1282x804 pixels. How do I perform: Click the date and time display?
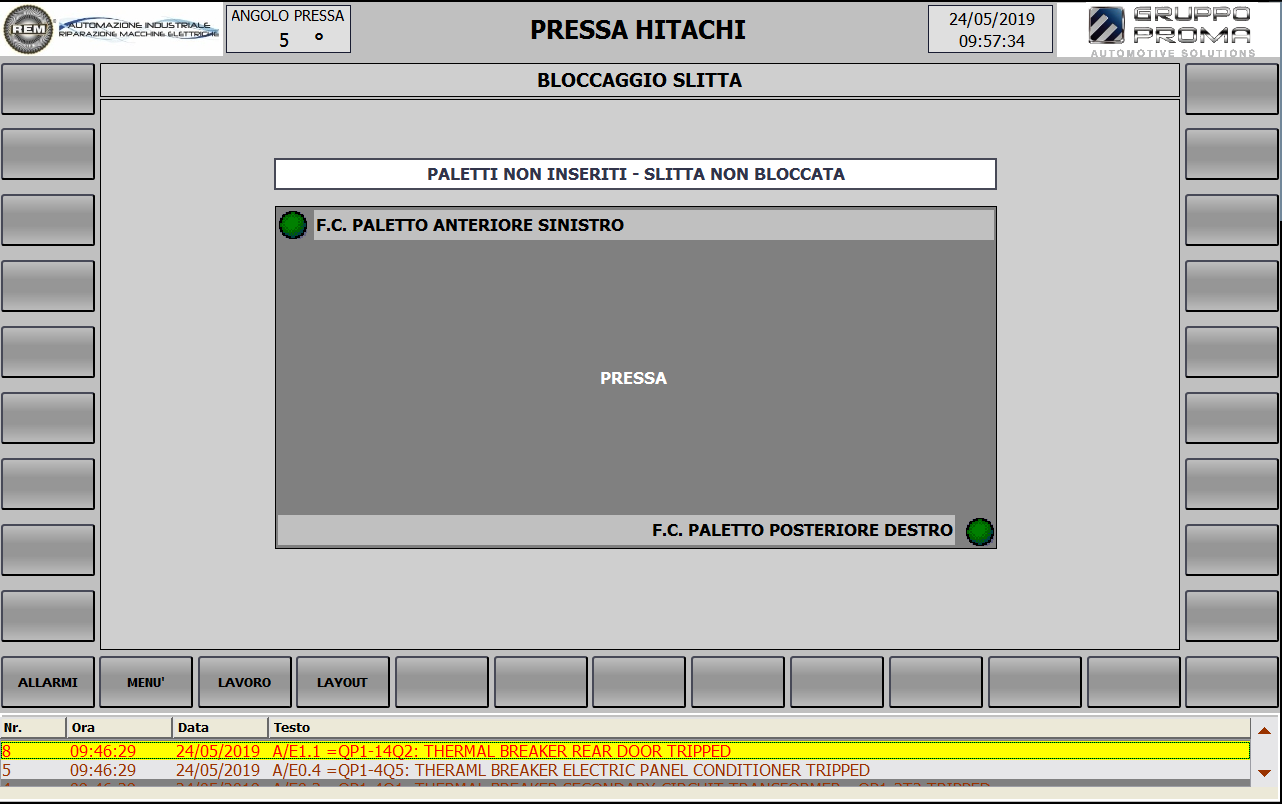(990, 29)
